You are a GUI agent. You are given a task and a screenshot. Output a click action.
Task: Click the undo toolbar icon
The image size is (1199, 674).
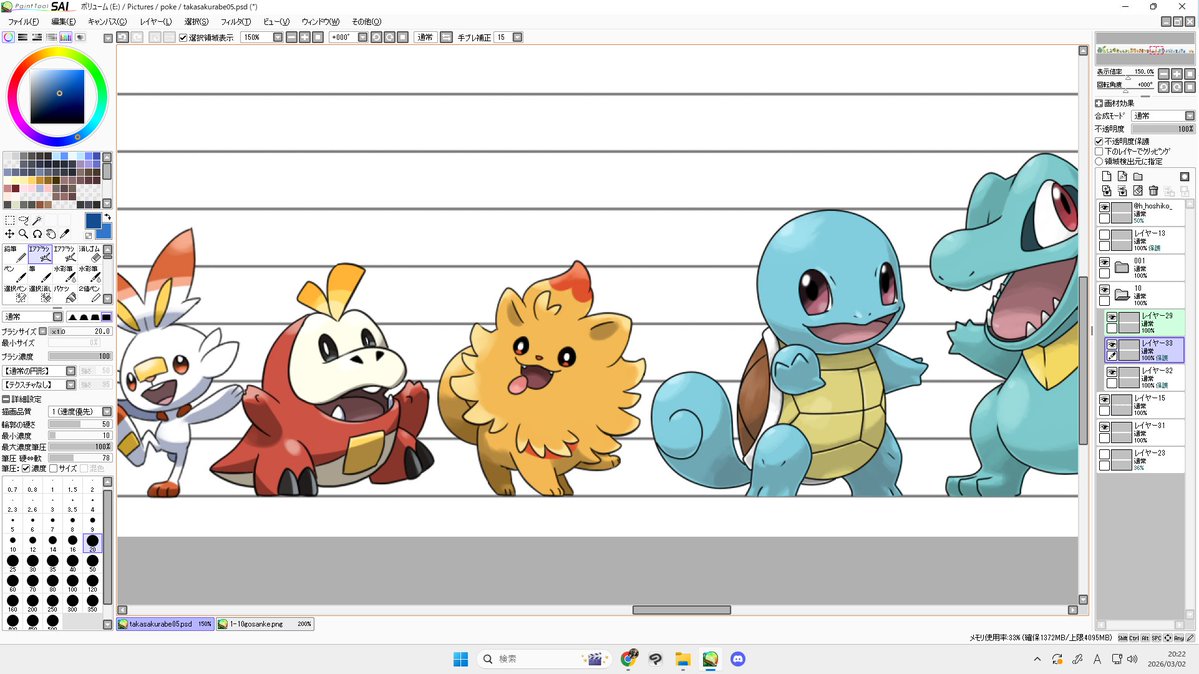122,37
